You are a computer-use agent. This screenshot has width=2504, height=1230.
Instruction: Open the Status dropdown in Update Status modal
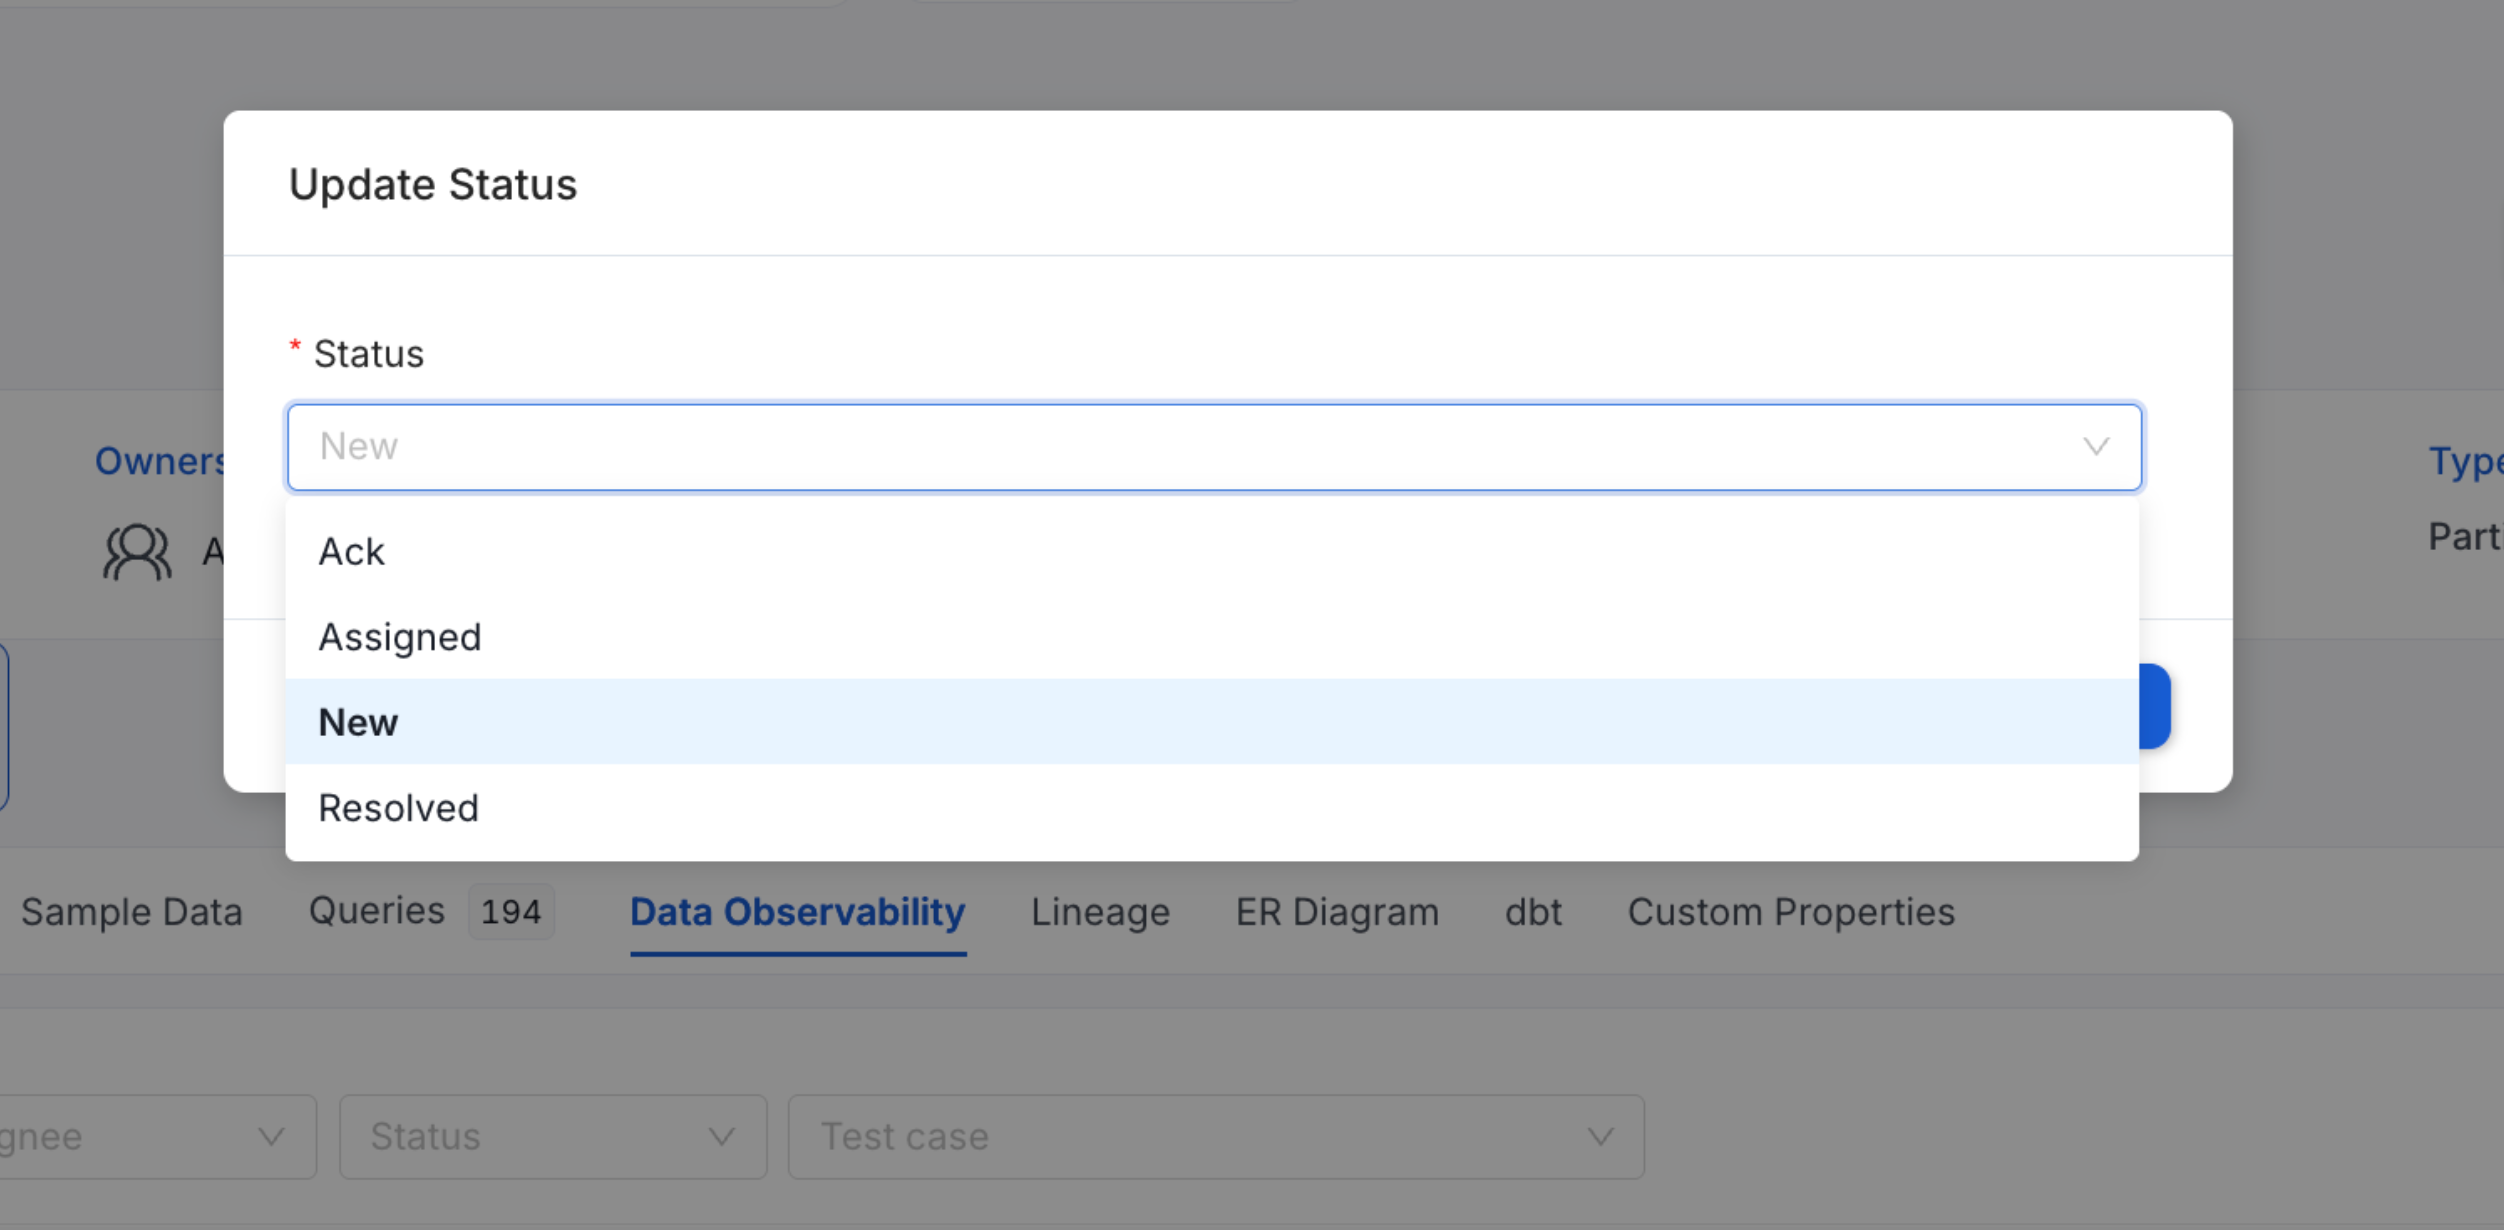click(1214, 446)
